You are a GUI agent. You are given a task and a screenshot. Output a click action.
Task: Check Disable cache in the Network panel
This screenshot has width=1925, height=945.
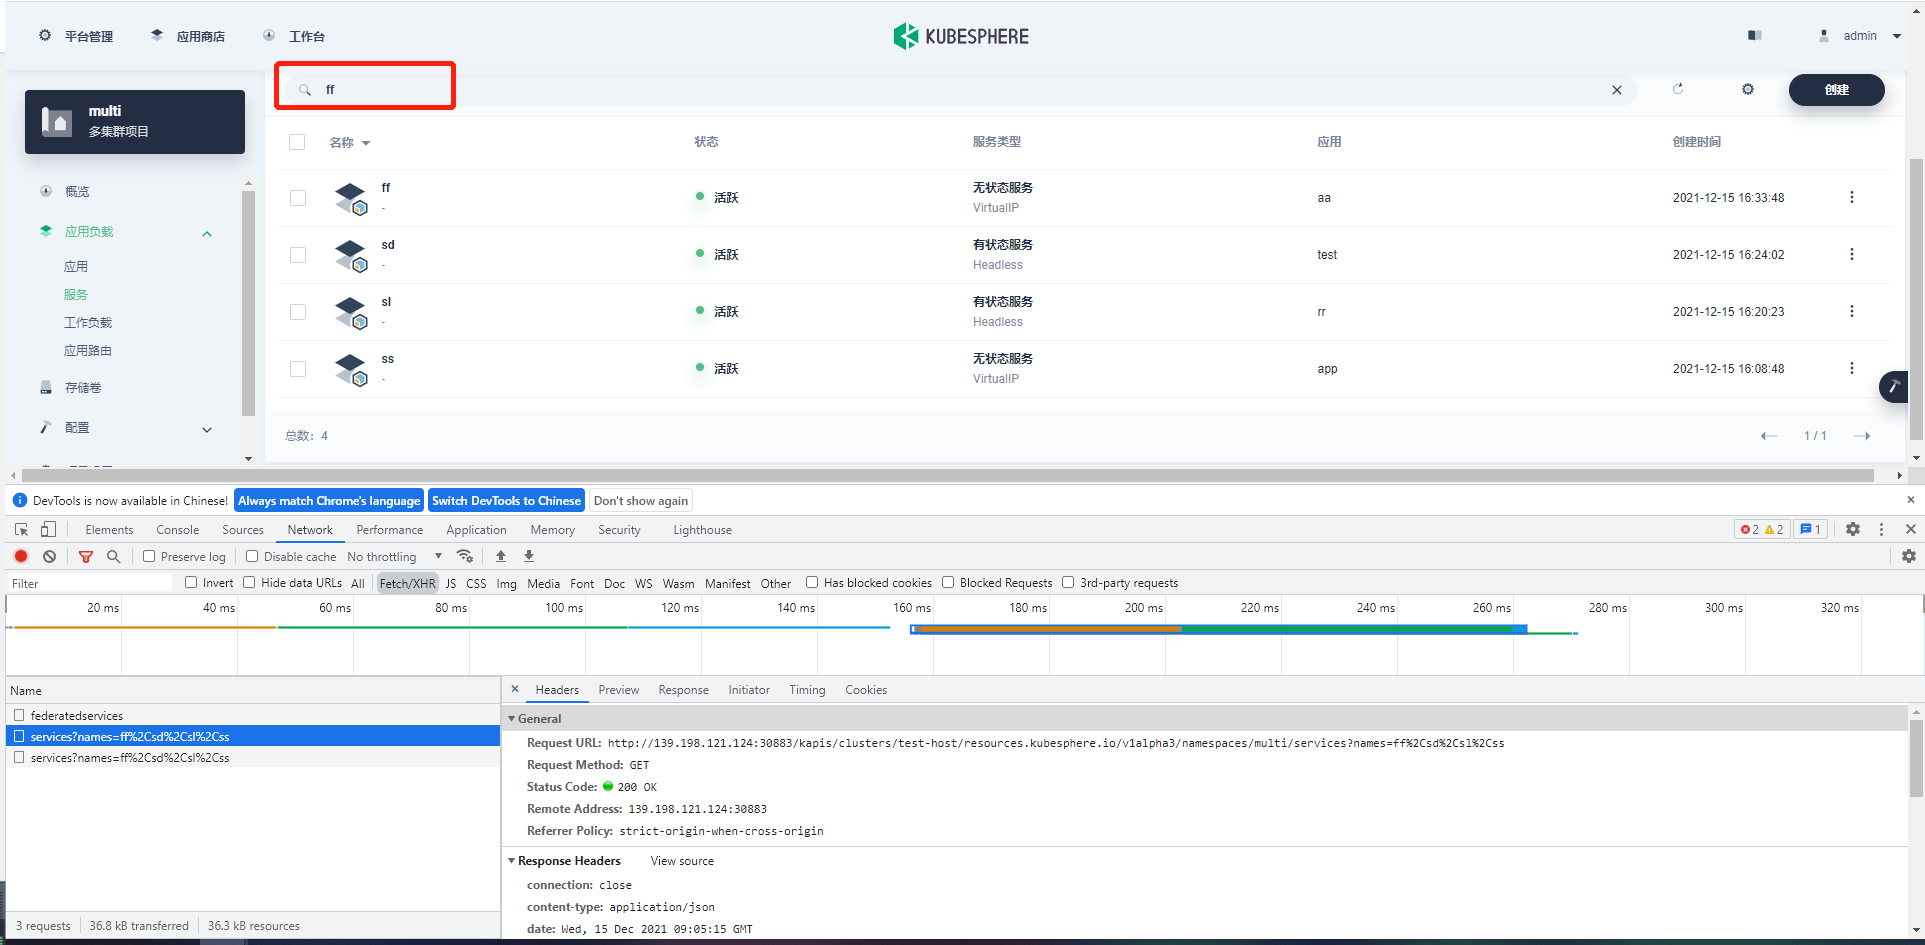[252, 556]
